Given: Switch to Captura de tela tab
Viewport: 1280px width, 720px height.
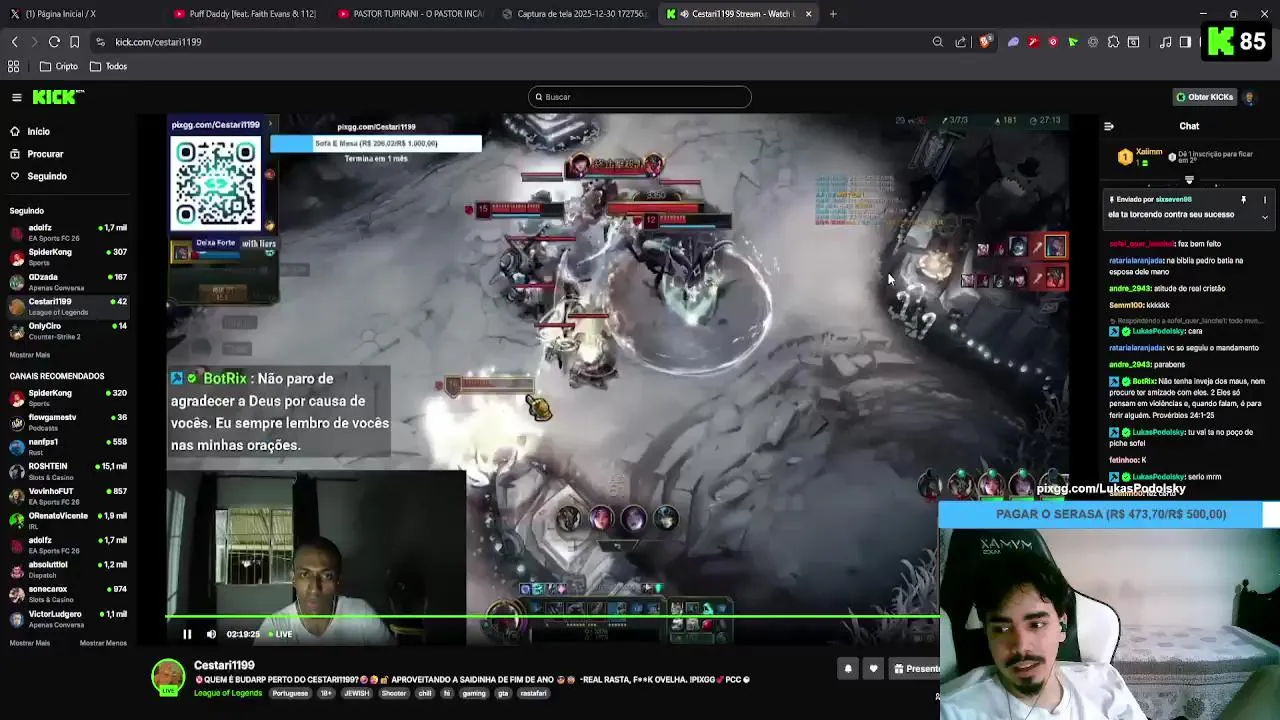Looking at the screenshot, I should tap(575, 14).
